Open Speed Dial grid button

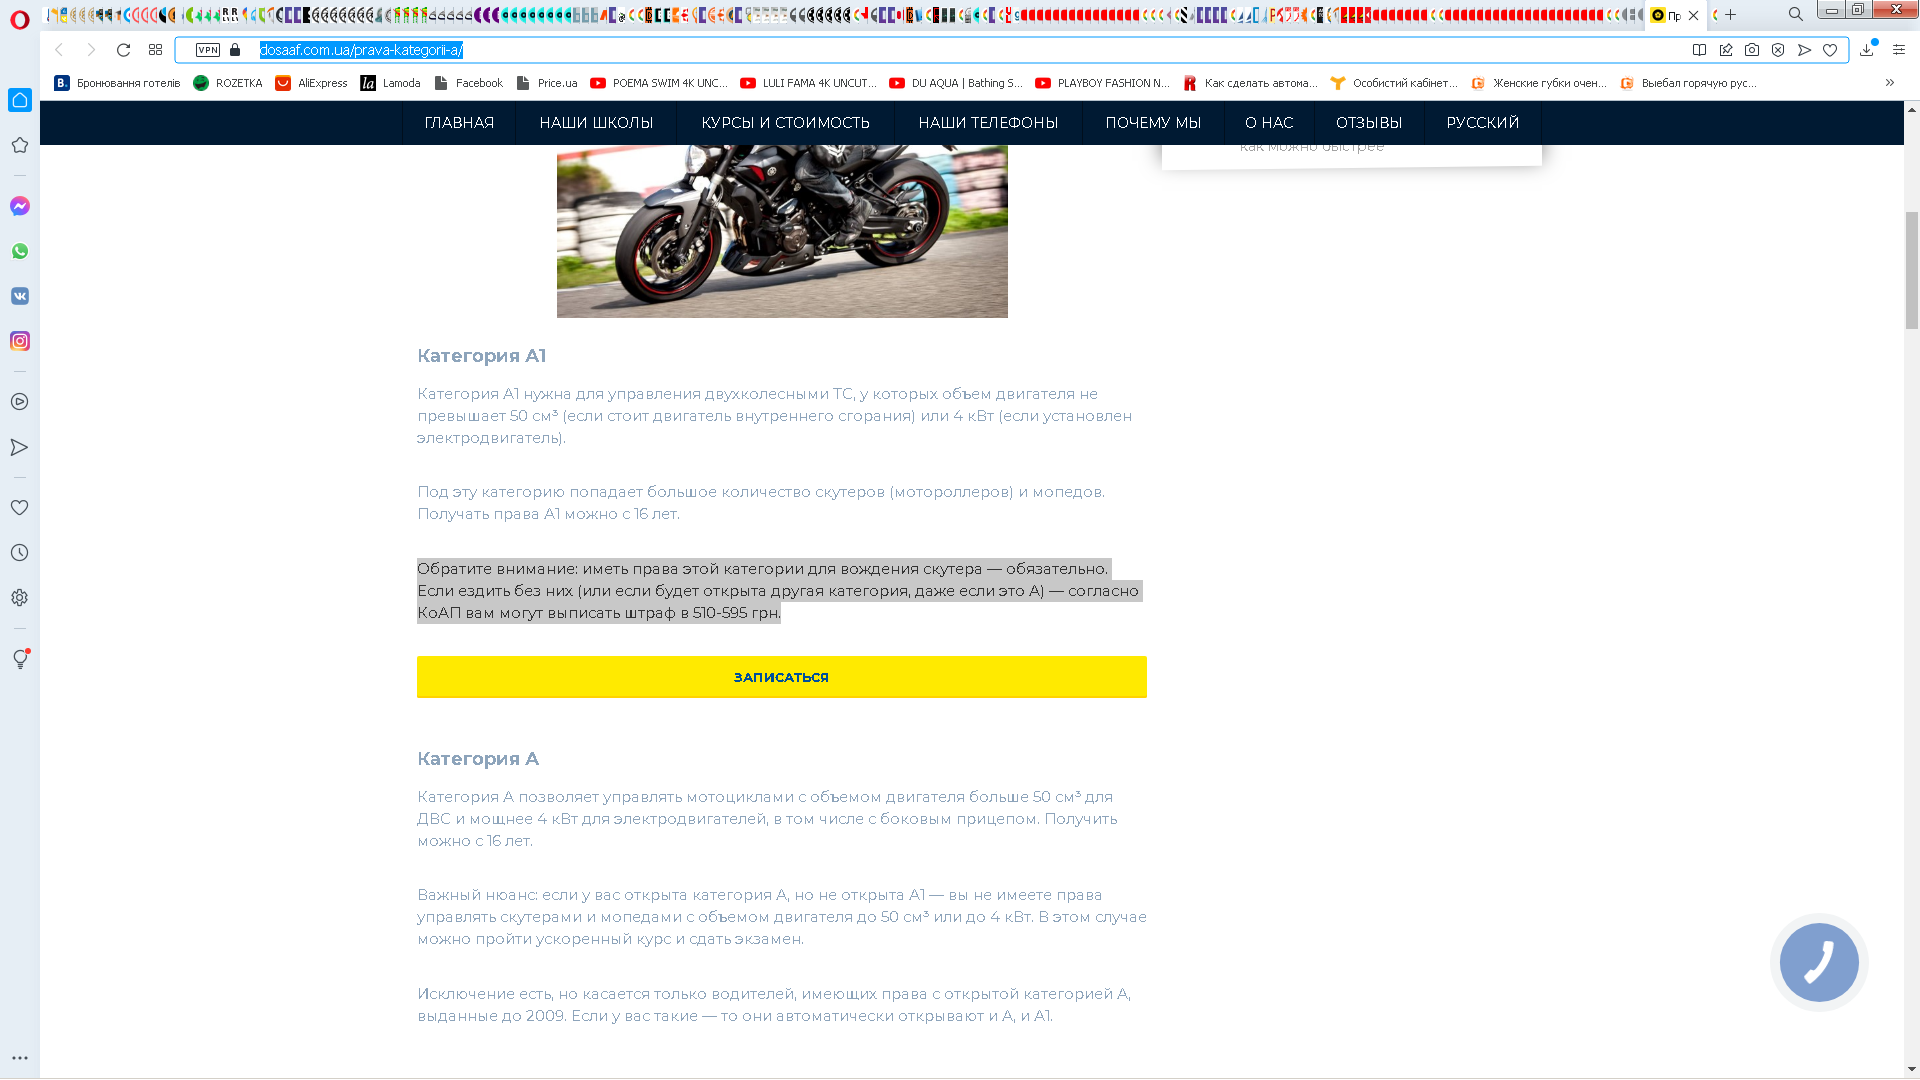[x=155, y=50]
